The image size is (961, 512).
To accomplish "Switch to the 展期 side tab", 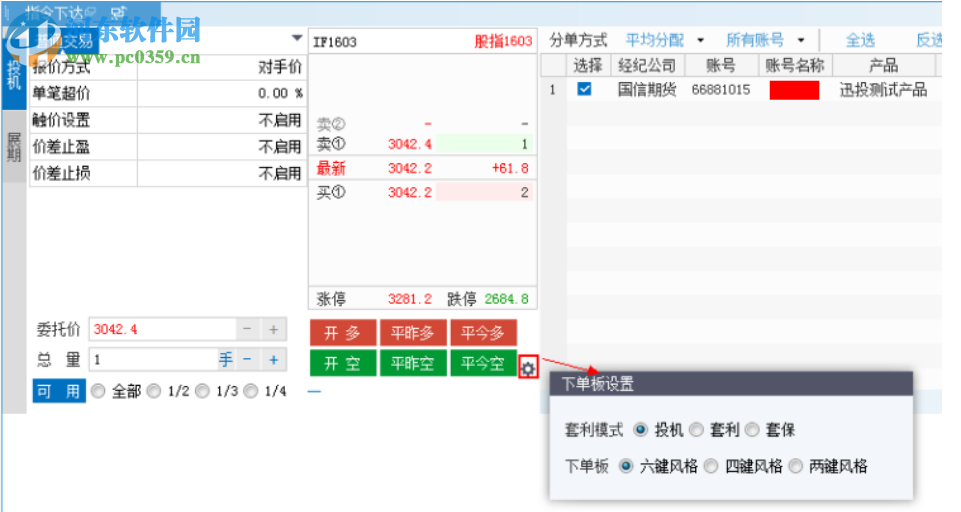I will tap(13, 147).
